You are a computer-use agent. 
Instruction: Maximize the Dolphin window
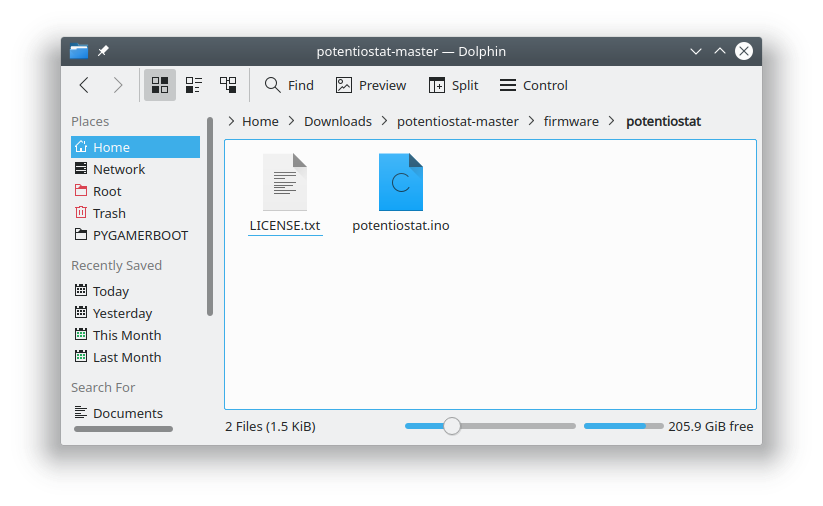[x=720, y=51]
